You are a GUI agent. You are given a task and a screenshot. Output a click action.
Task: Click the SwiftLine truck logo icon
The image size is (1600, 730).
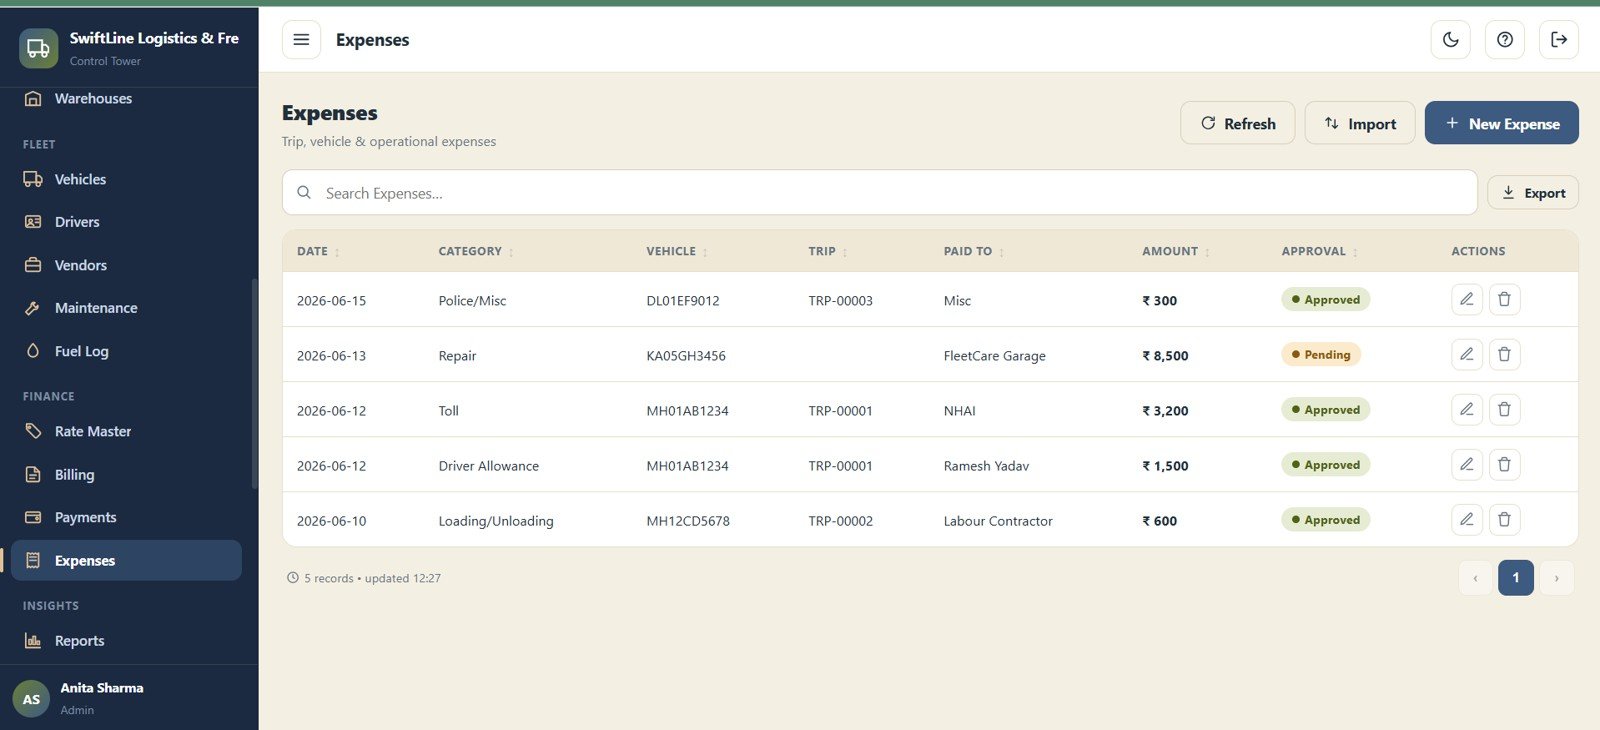coord(38,48)
